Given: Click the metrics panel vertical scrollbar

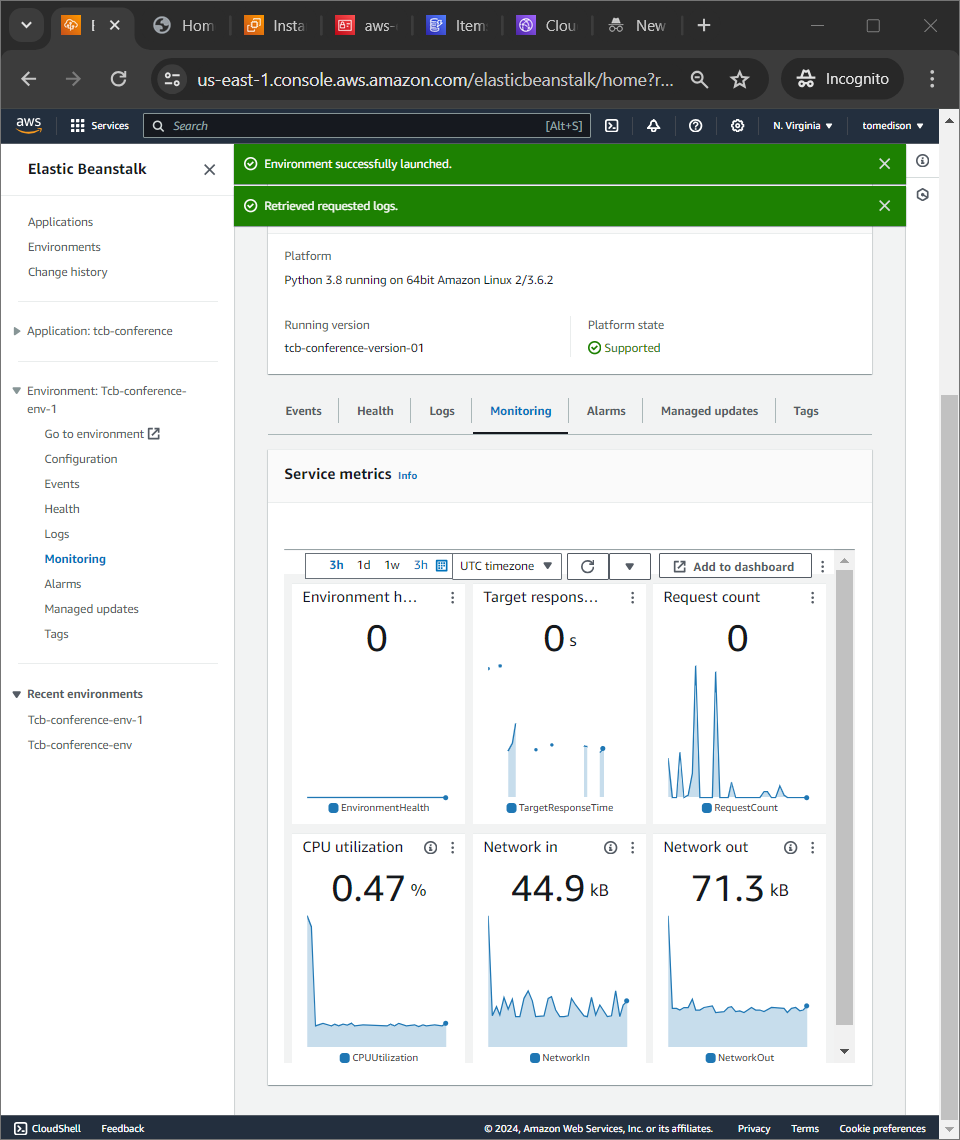Looking at the screenshot, I should pyautogui.click(x=844, y=796).
